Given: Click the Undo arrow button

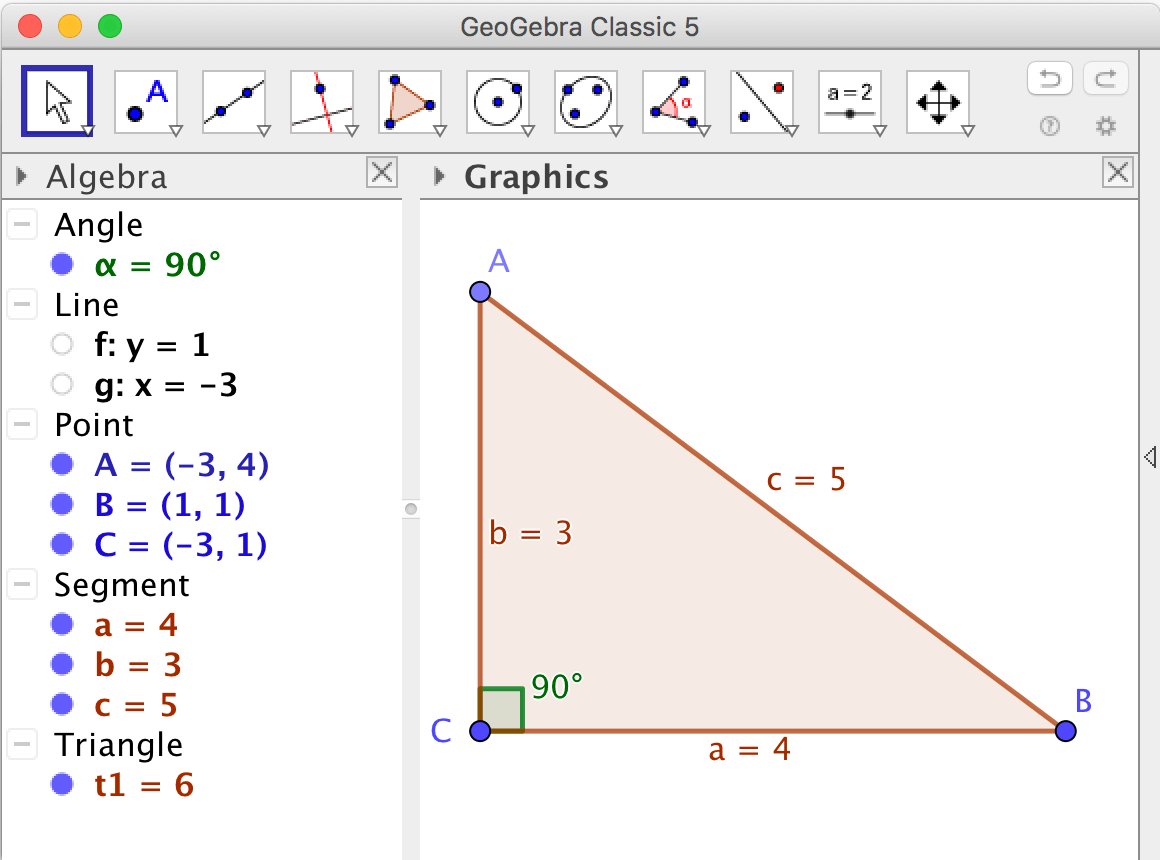Looking at the screenshot, I should pyautogui.click(x=1050, y=78).
